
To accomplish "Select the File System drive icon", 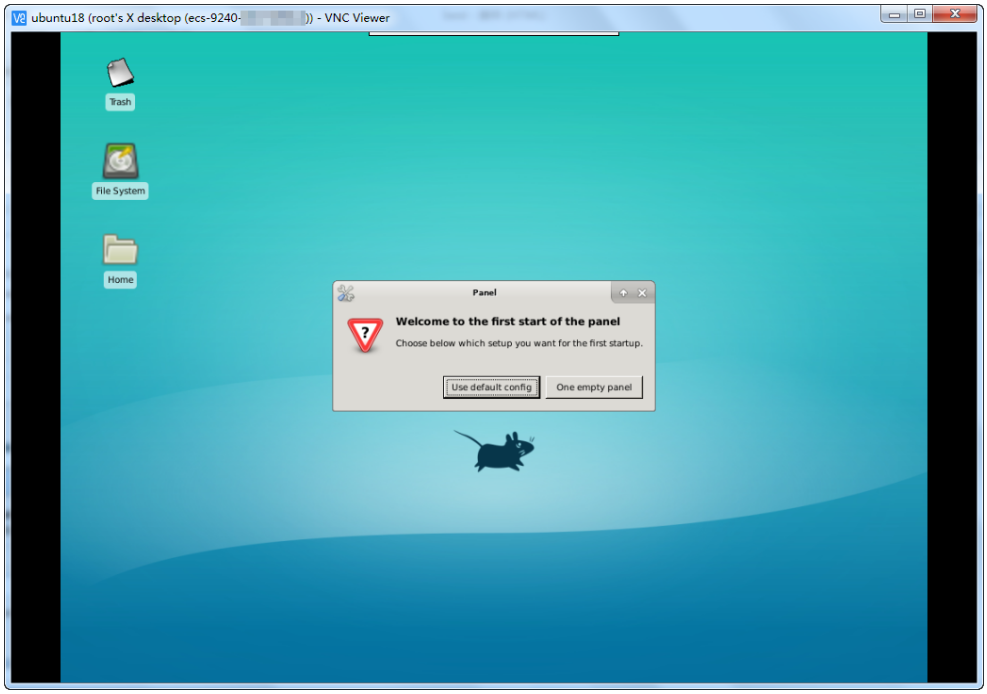I will 120,161.
